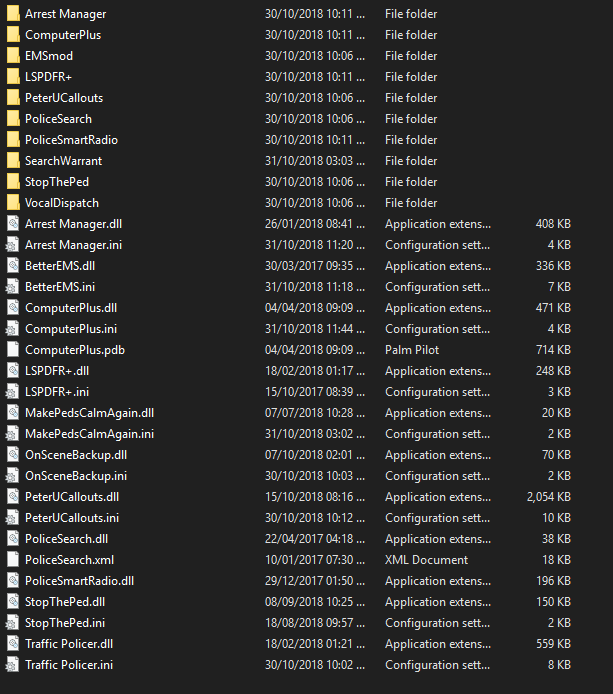Click the PoliceSmartRadio folder icon
The height and width of the screenshot is (694, 613).
pyautogui.click(x=13, y=140)
